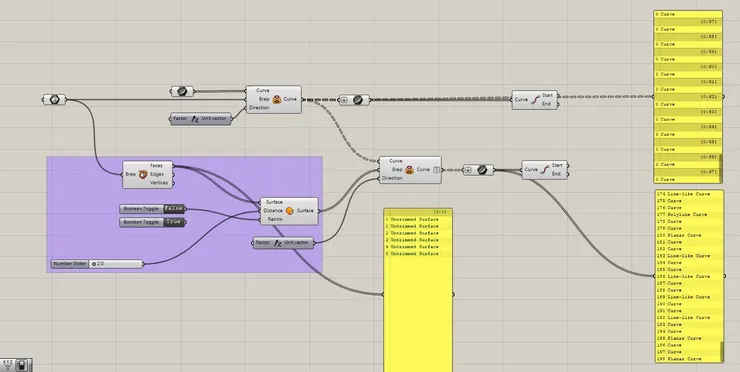Click the {0;67} path header in the curve panel
The height and width of the screenshot is (372, 740).
pos(687,172)
